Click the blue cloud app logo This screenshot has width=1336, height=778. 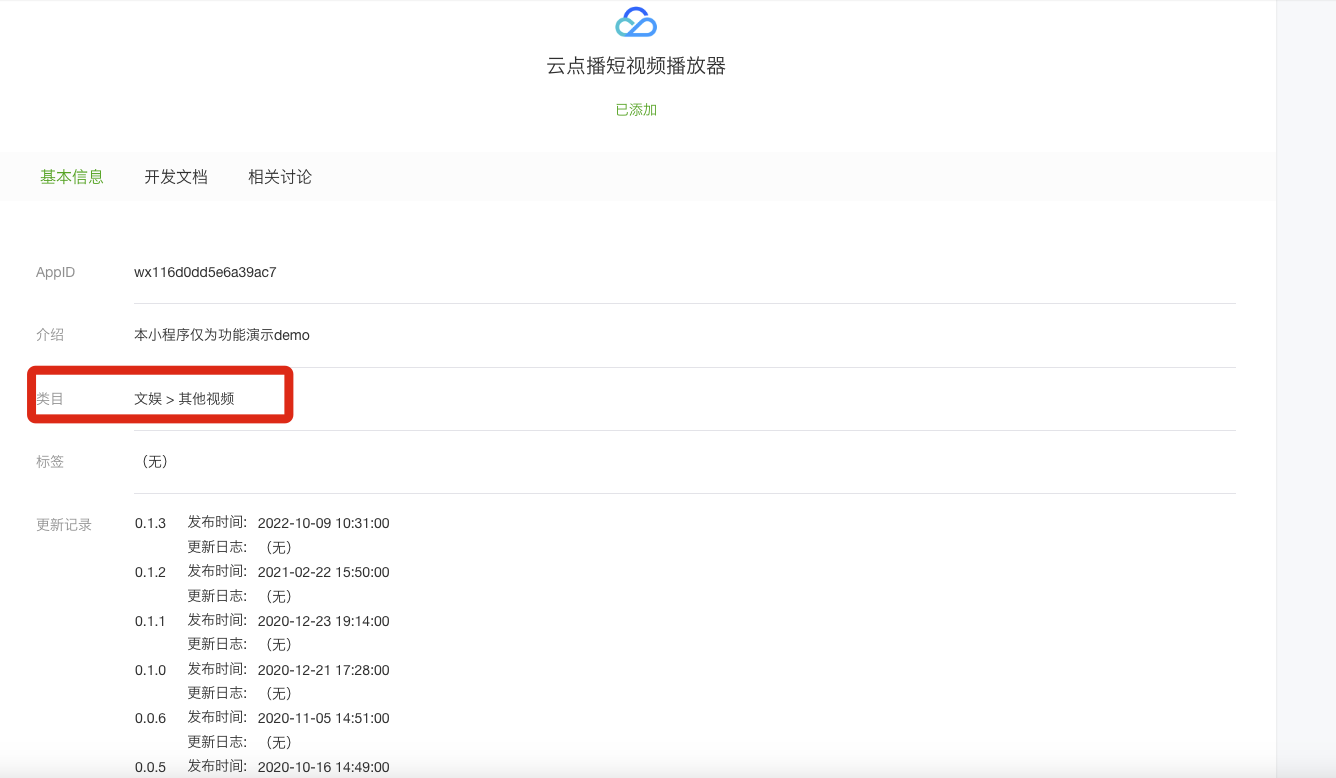click(x=636, y=21)
